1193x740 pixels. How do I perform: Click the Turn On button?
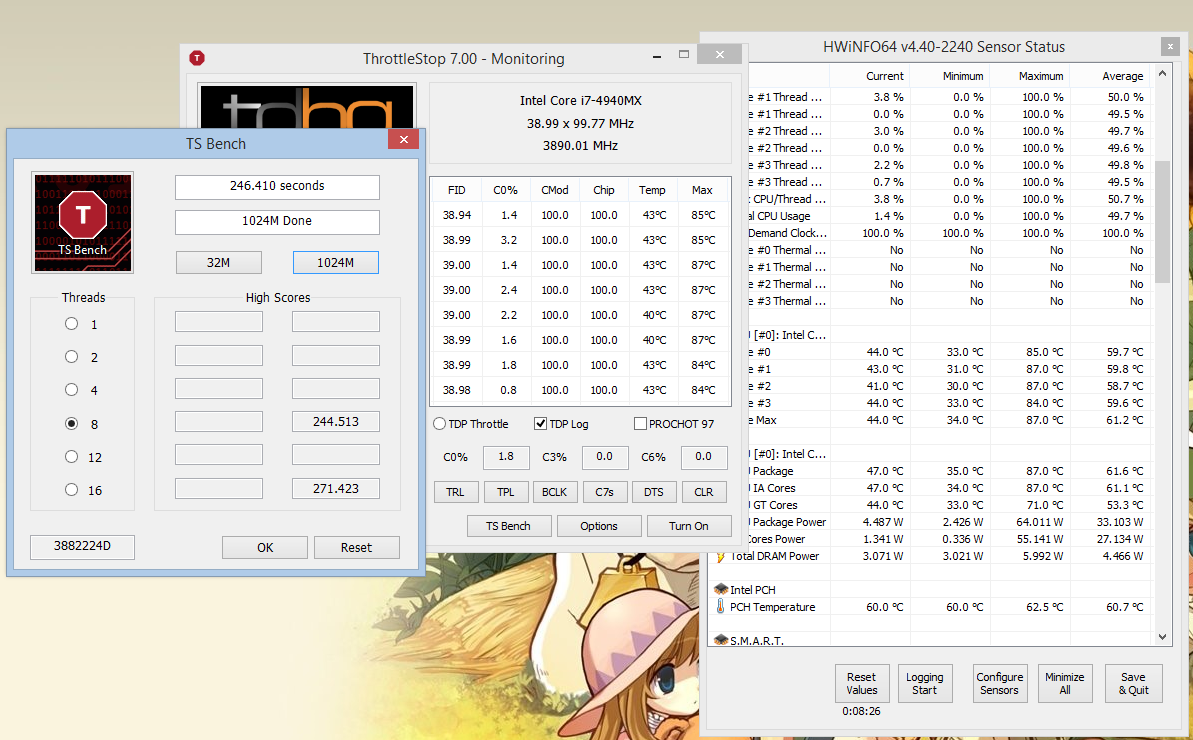[x=689, y=526]
